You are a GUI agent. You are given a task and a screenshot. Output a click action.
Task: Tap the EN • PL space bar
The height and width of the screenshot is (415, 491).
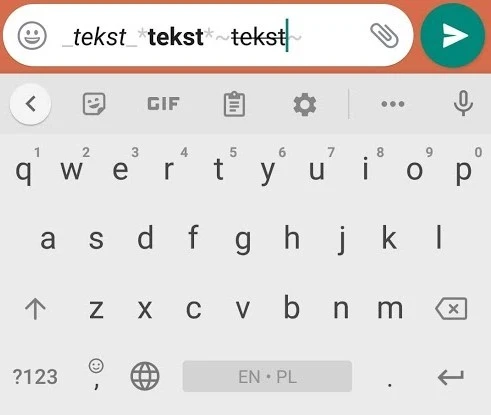point(267,376)
